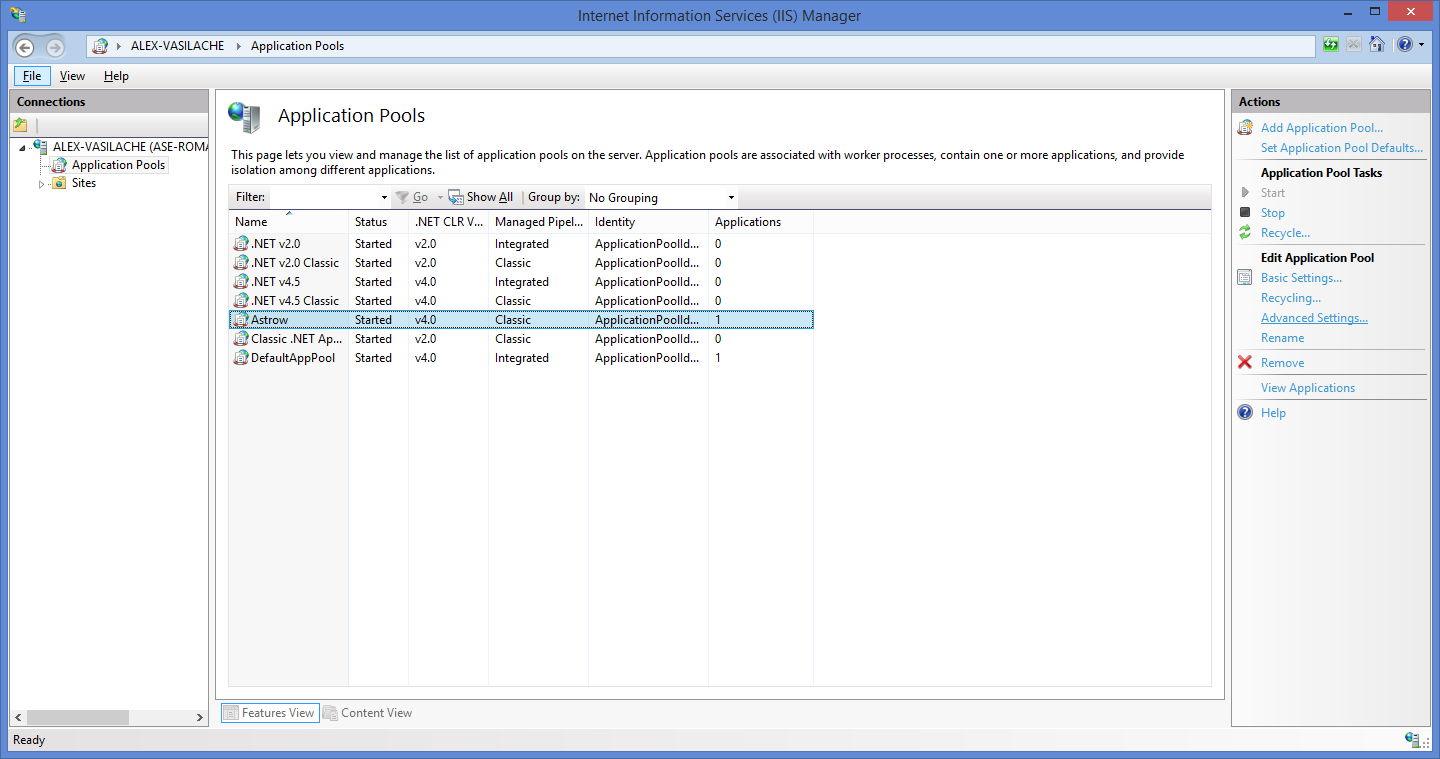Click the Stop application pool icon
The width and height of the screenshot is (1440, 759).
[1245, 212]
